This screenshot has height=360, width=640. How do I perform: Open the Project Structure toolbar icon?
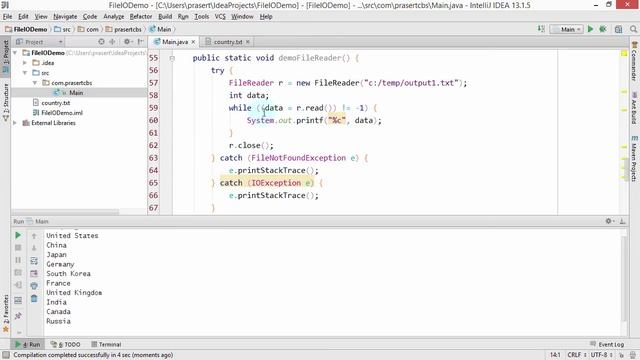618,29
